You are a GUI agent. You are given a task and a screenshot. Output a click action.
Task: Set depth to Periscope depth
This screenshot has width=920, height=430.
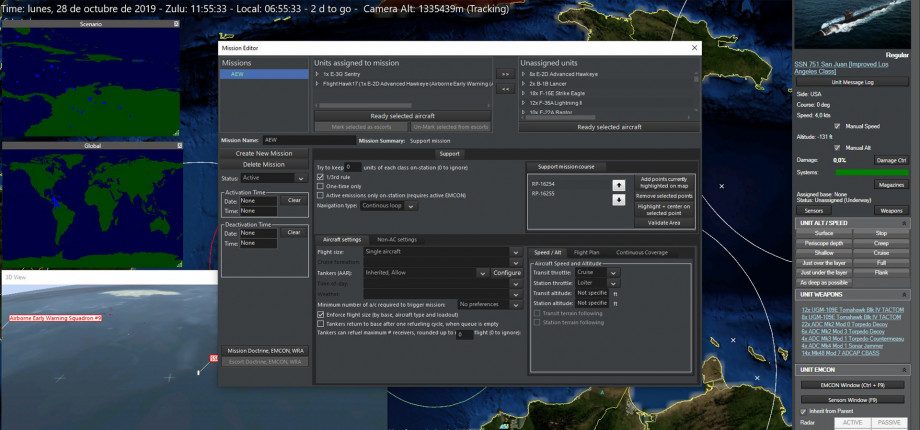click(x=824, y=243)
